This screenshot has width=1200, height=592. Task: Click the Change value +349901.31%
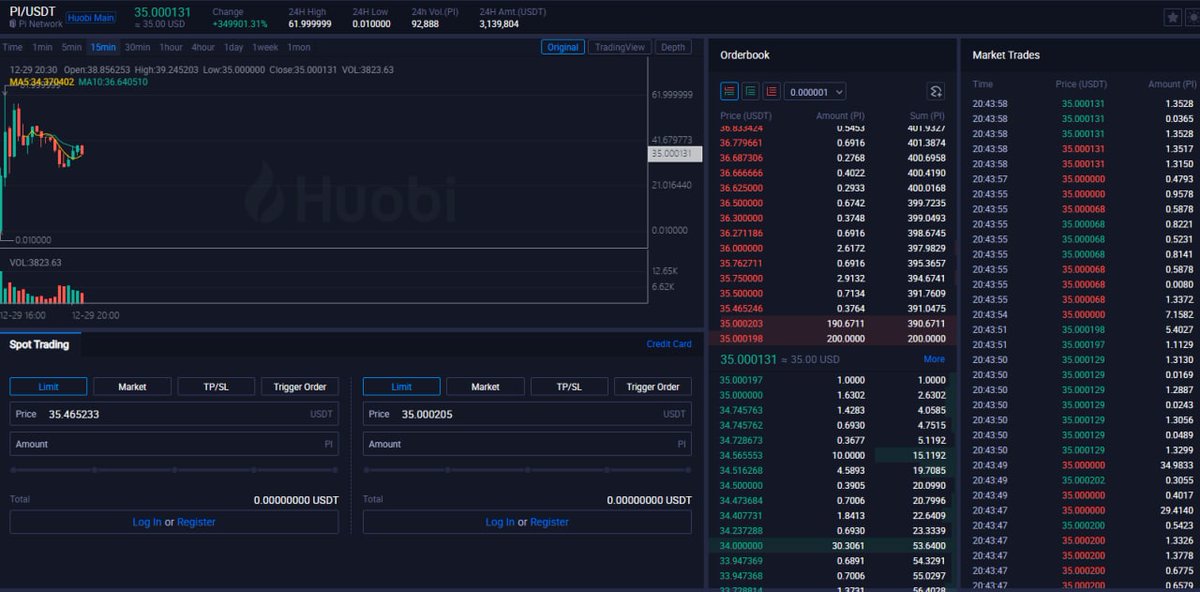click(240, 23)
